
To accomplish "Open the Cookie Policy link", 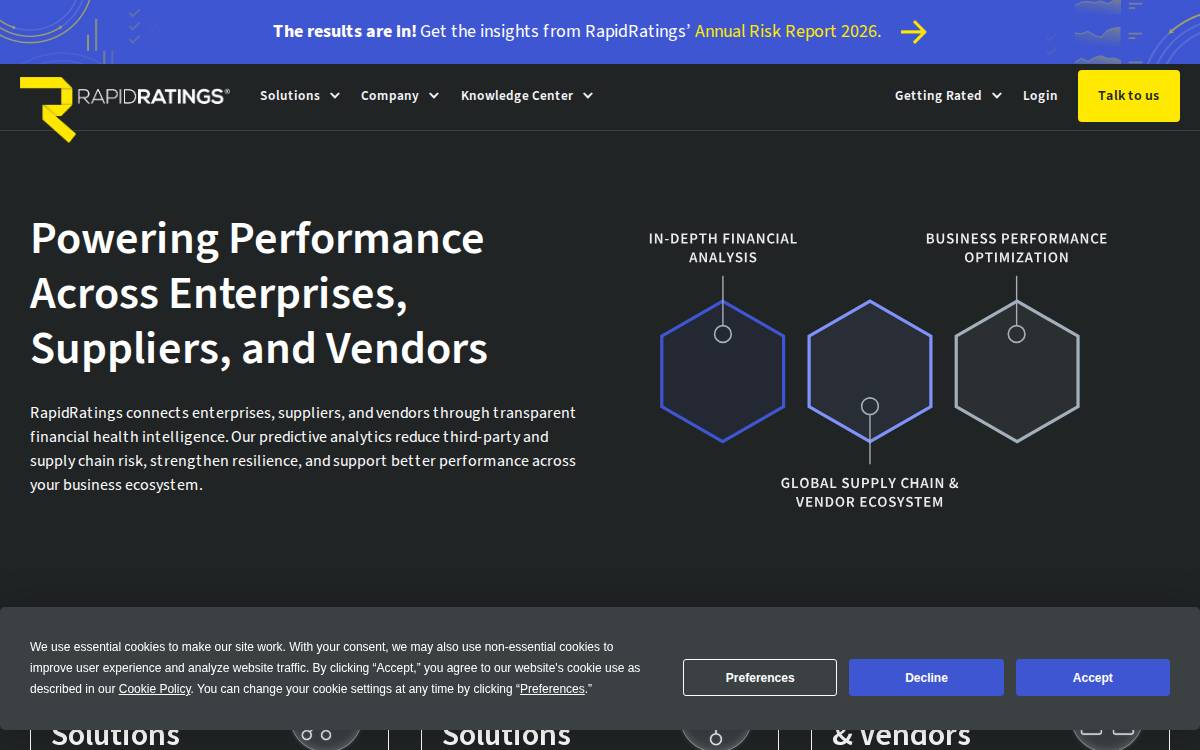I will click(155, 689).
